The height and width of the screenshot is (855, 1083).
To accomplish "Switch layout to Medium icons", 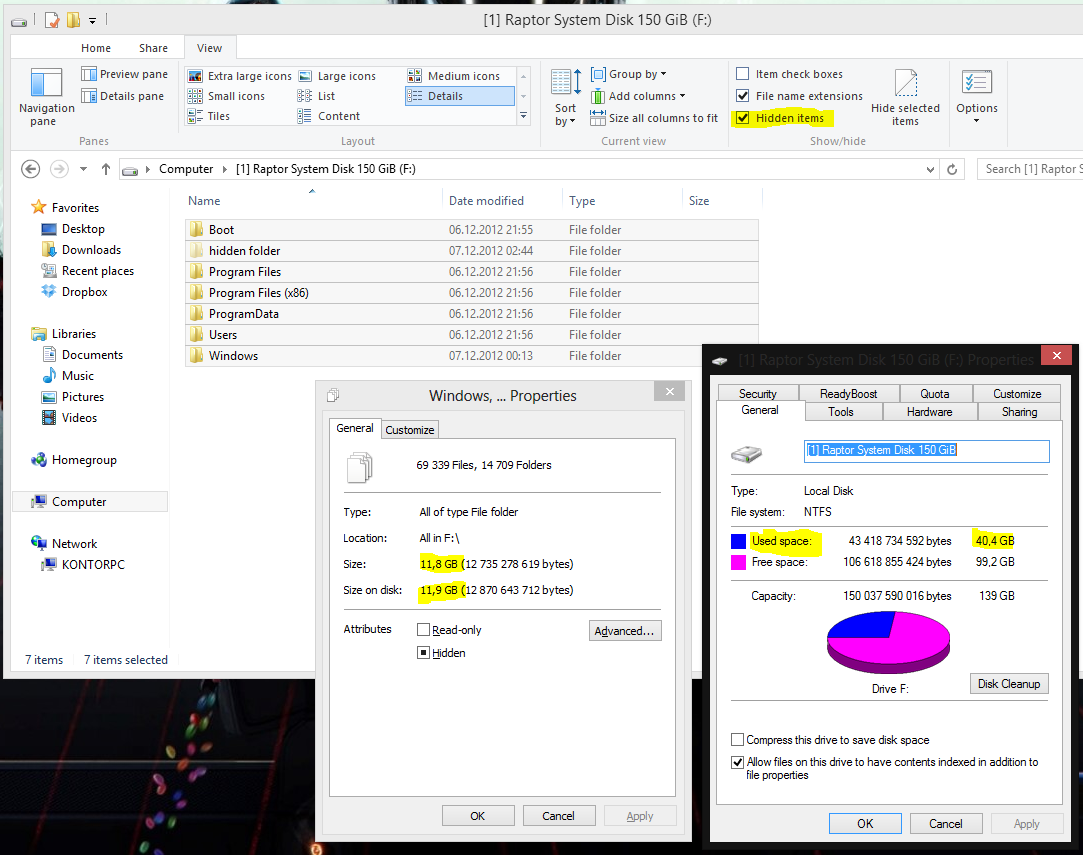I will [x=454, y=76].
